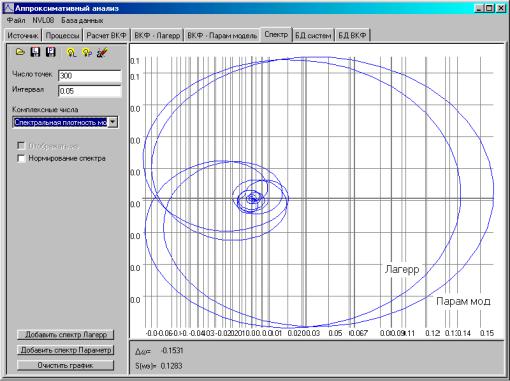
Task: Open the Файл menu
Action: click(x=16, y=20)
